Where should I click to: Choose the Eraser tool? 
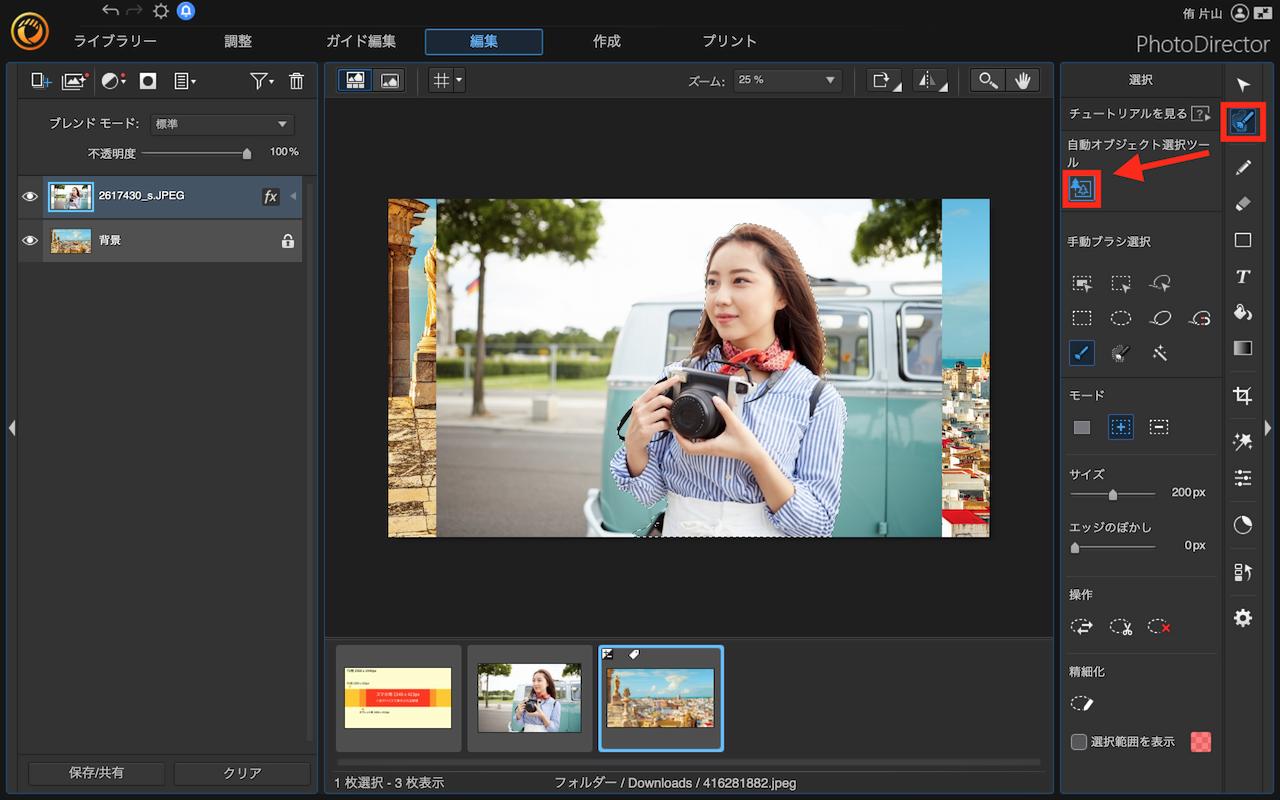[1242, 204]
